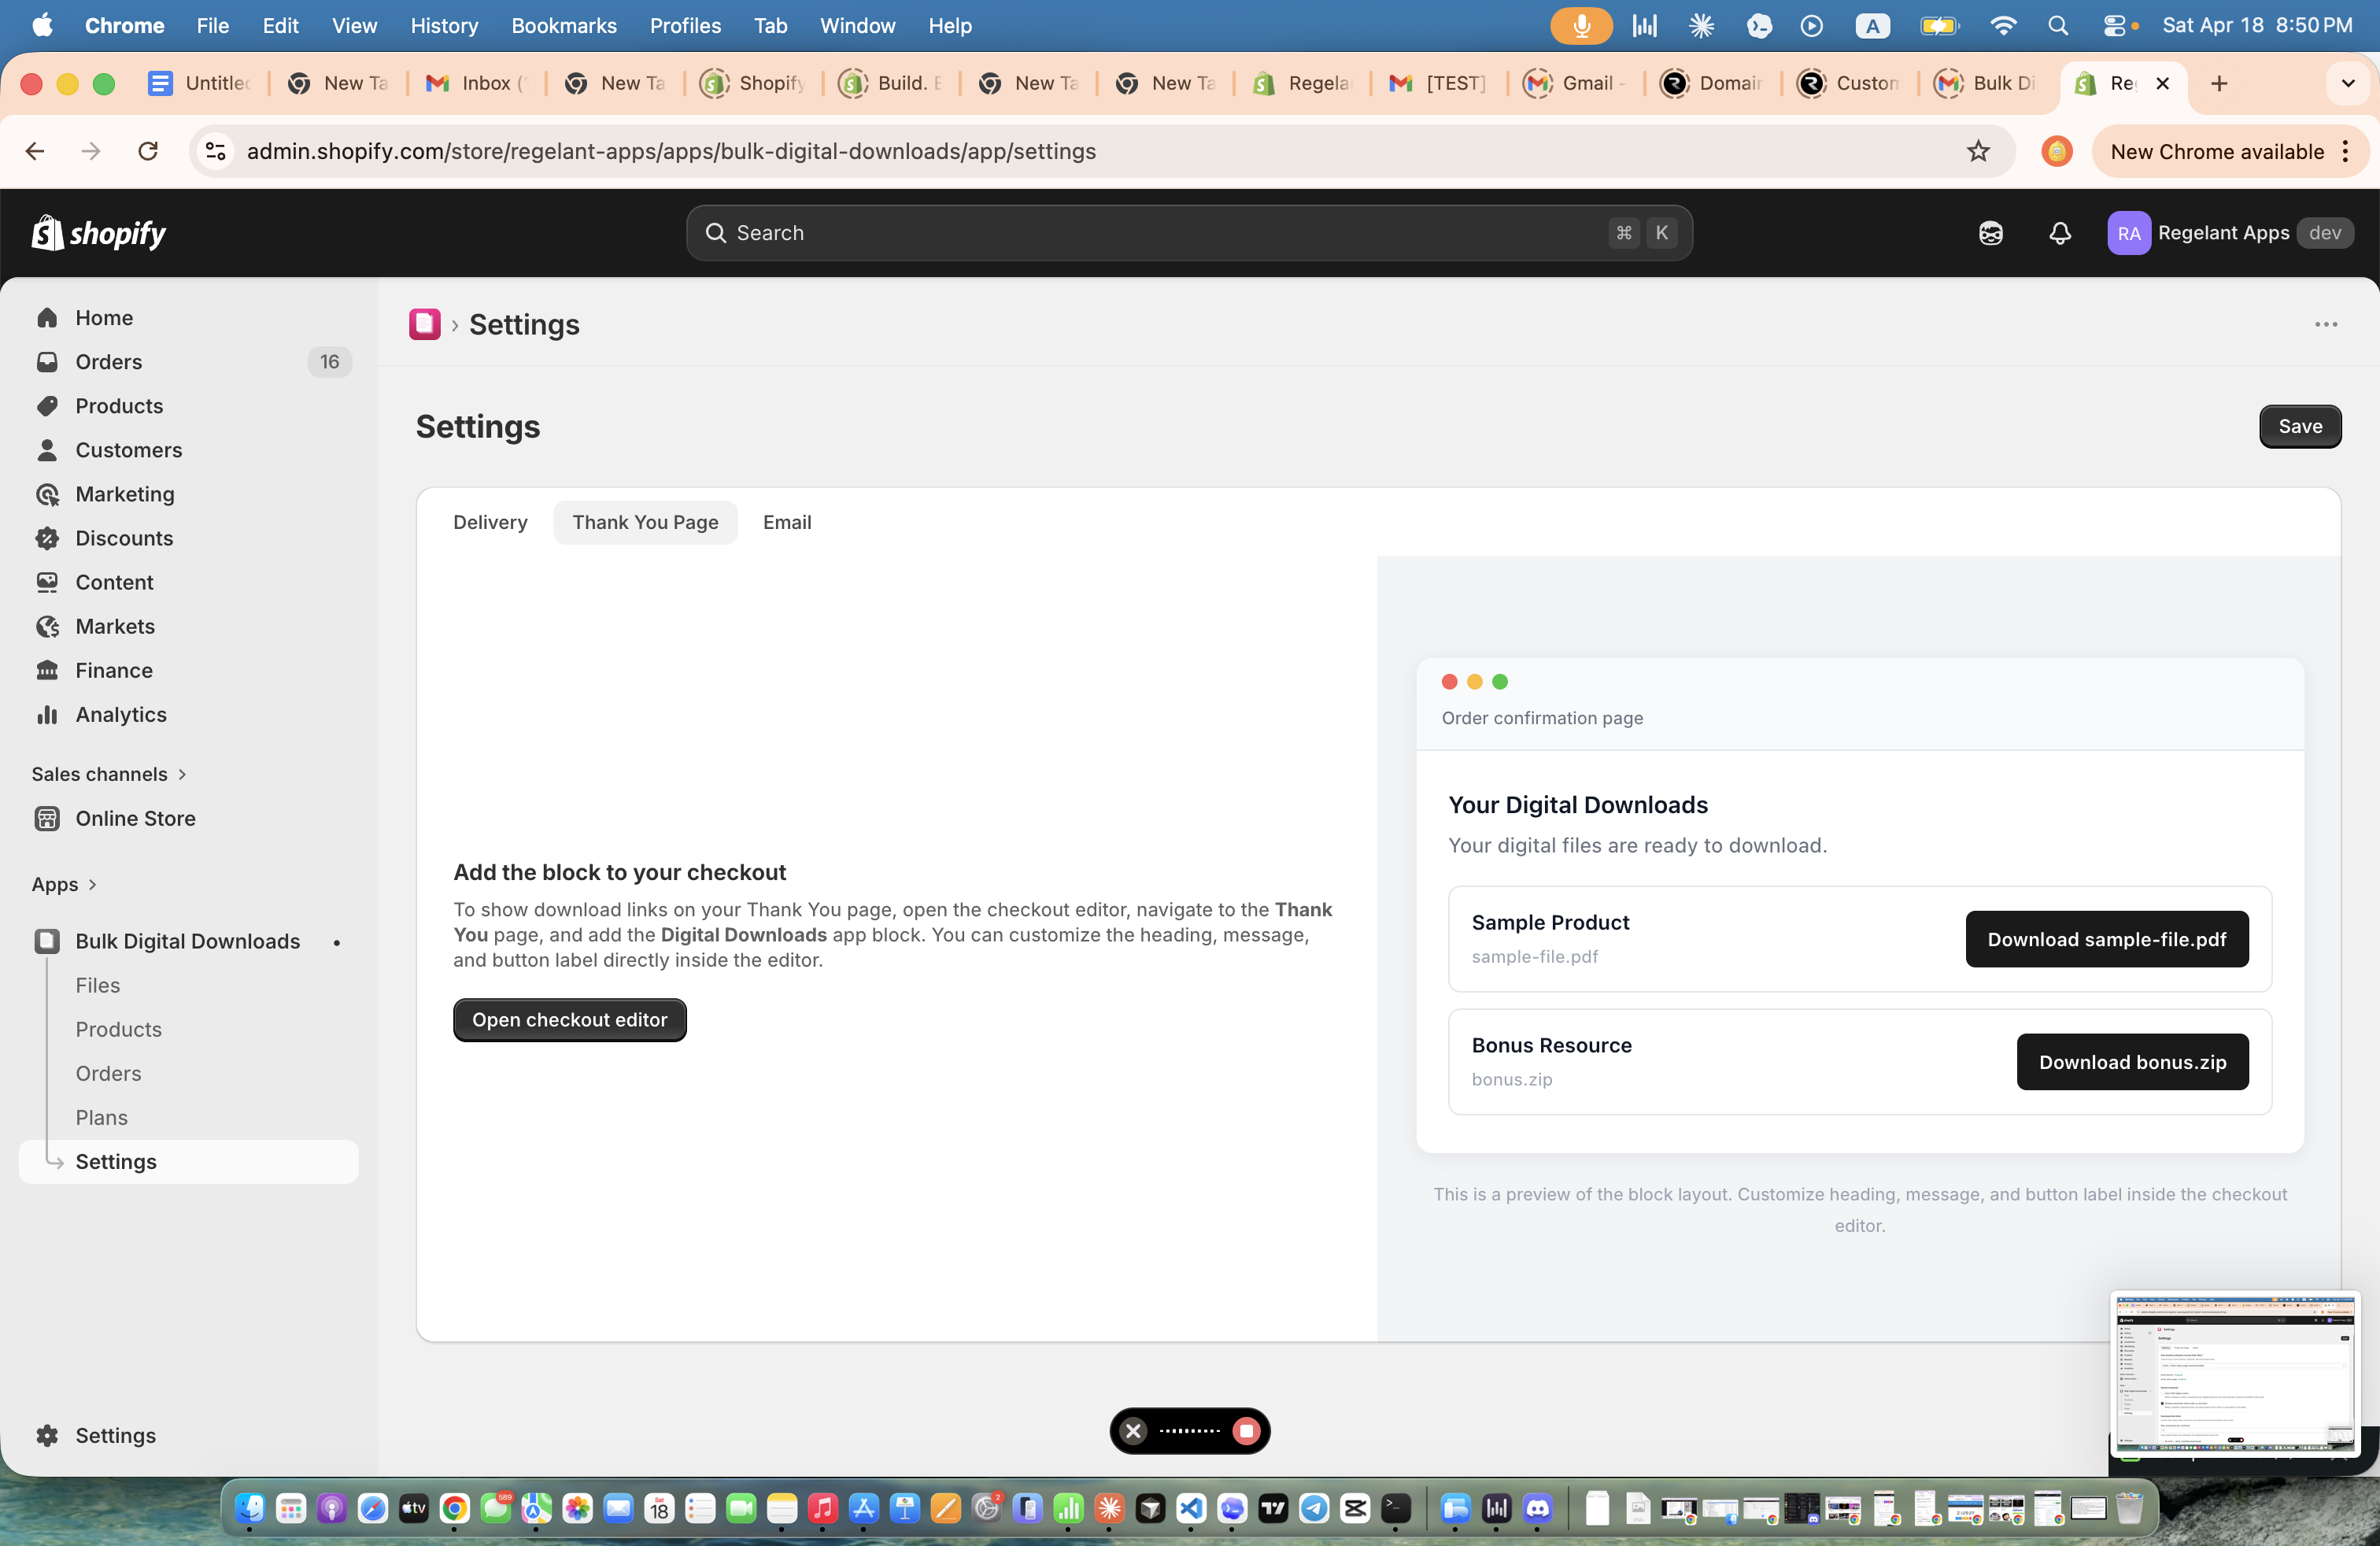Open the Shopify admin Home icon
The height and width of the screenshot is (1546, 2380).
click(104, 317)
